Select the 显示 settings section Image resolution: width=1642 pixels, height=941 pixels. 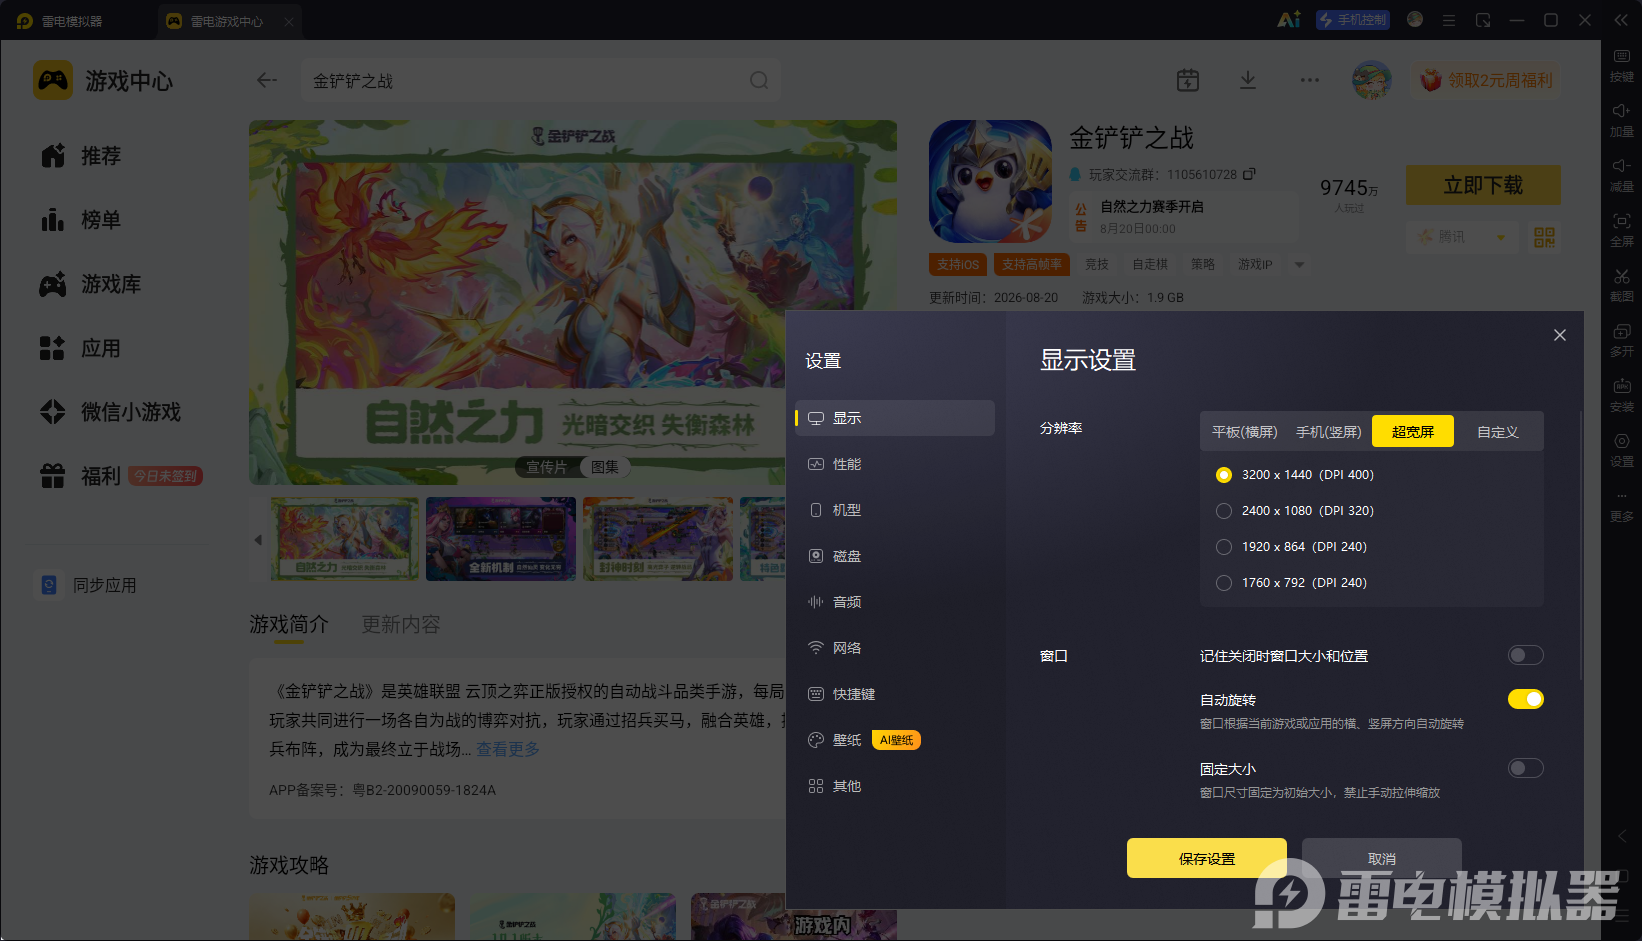coord(895,418)
